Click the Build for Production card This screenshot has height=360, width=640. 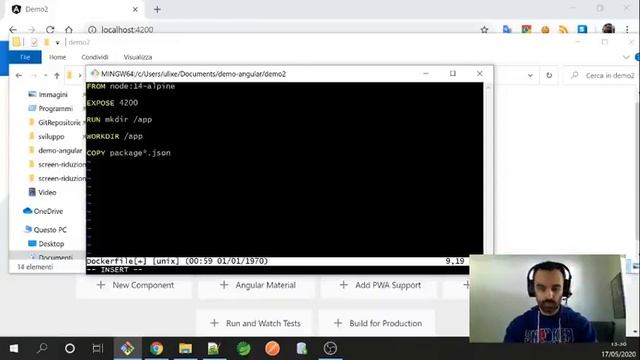[377, 323]
